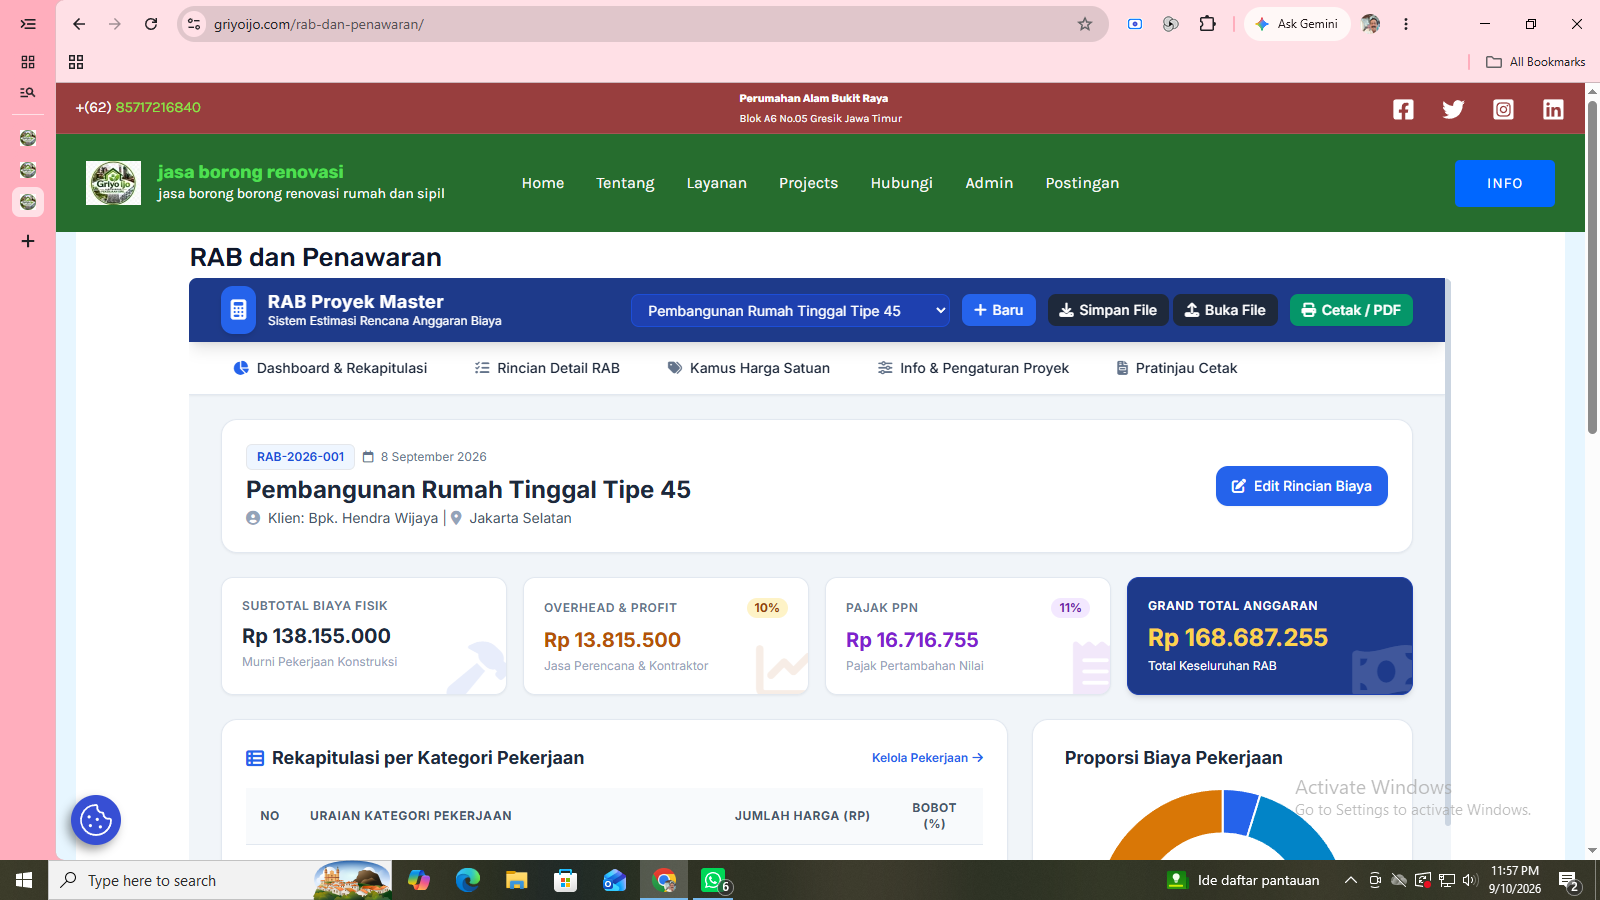1600x900 pixels.
Task: Open Kamus Harga Satuan tab
Action: click(x=749, y=368)
